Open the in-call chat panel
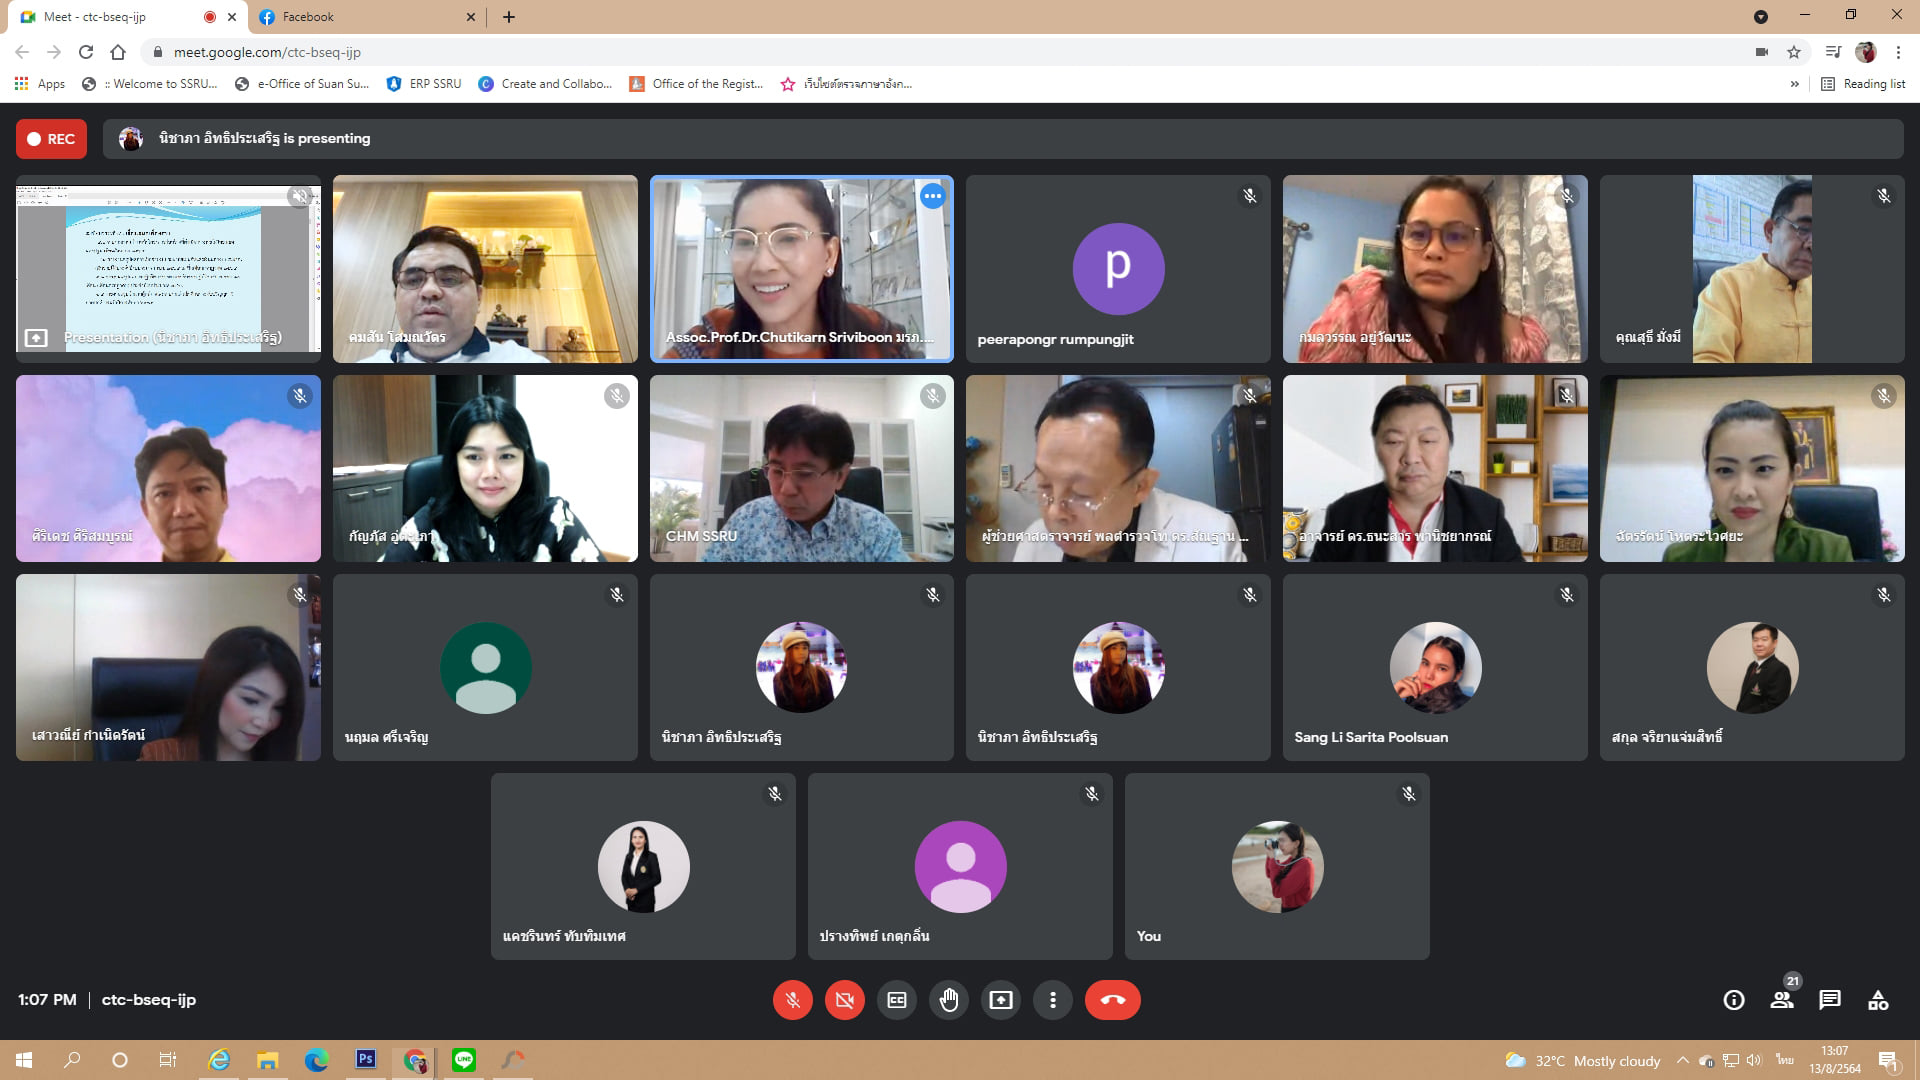Viewport: 1920px width, 1080px height. coord(1829,1000)
